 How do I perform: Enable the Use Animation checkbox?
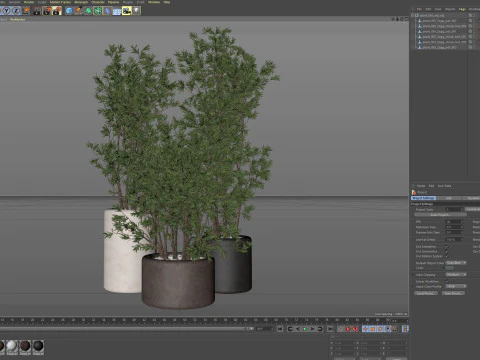(447, 247)
